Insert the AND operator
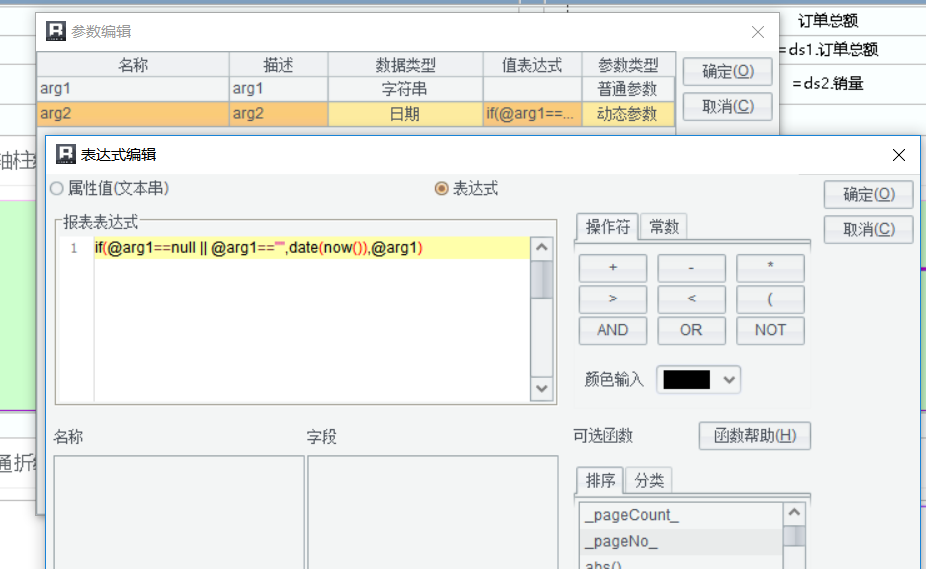This screenshot has height=569, width=926. 612,330
